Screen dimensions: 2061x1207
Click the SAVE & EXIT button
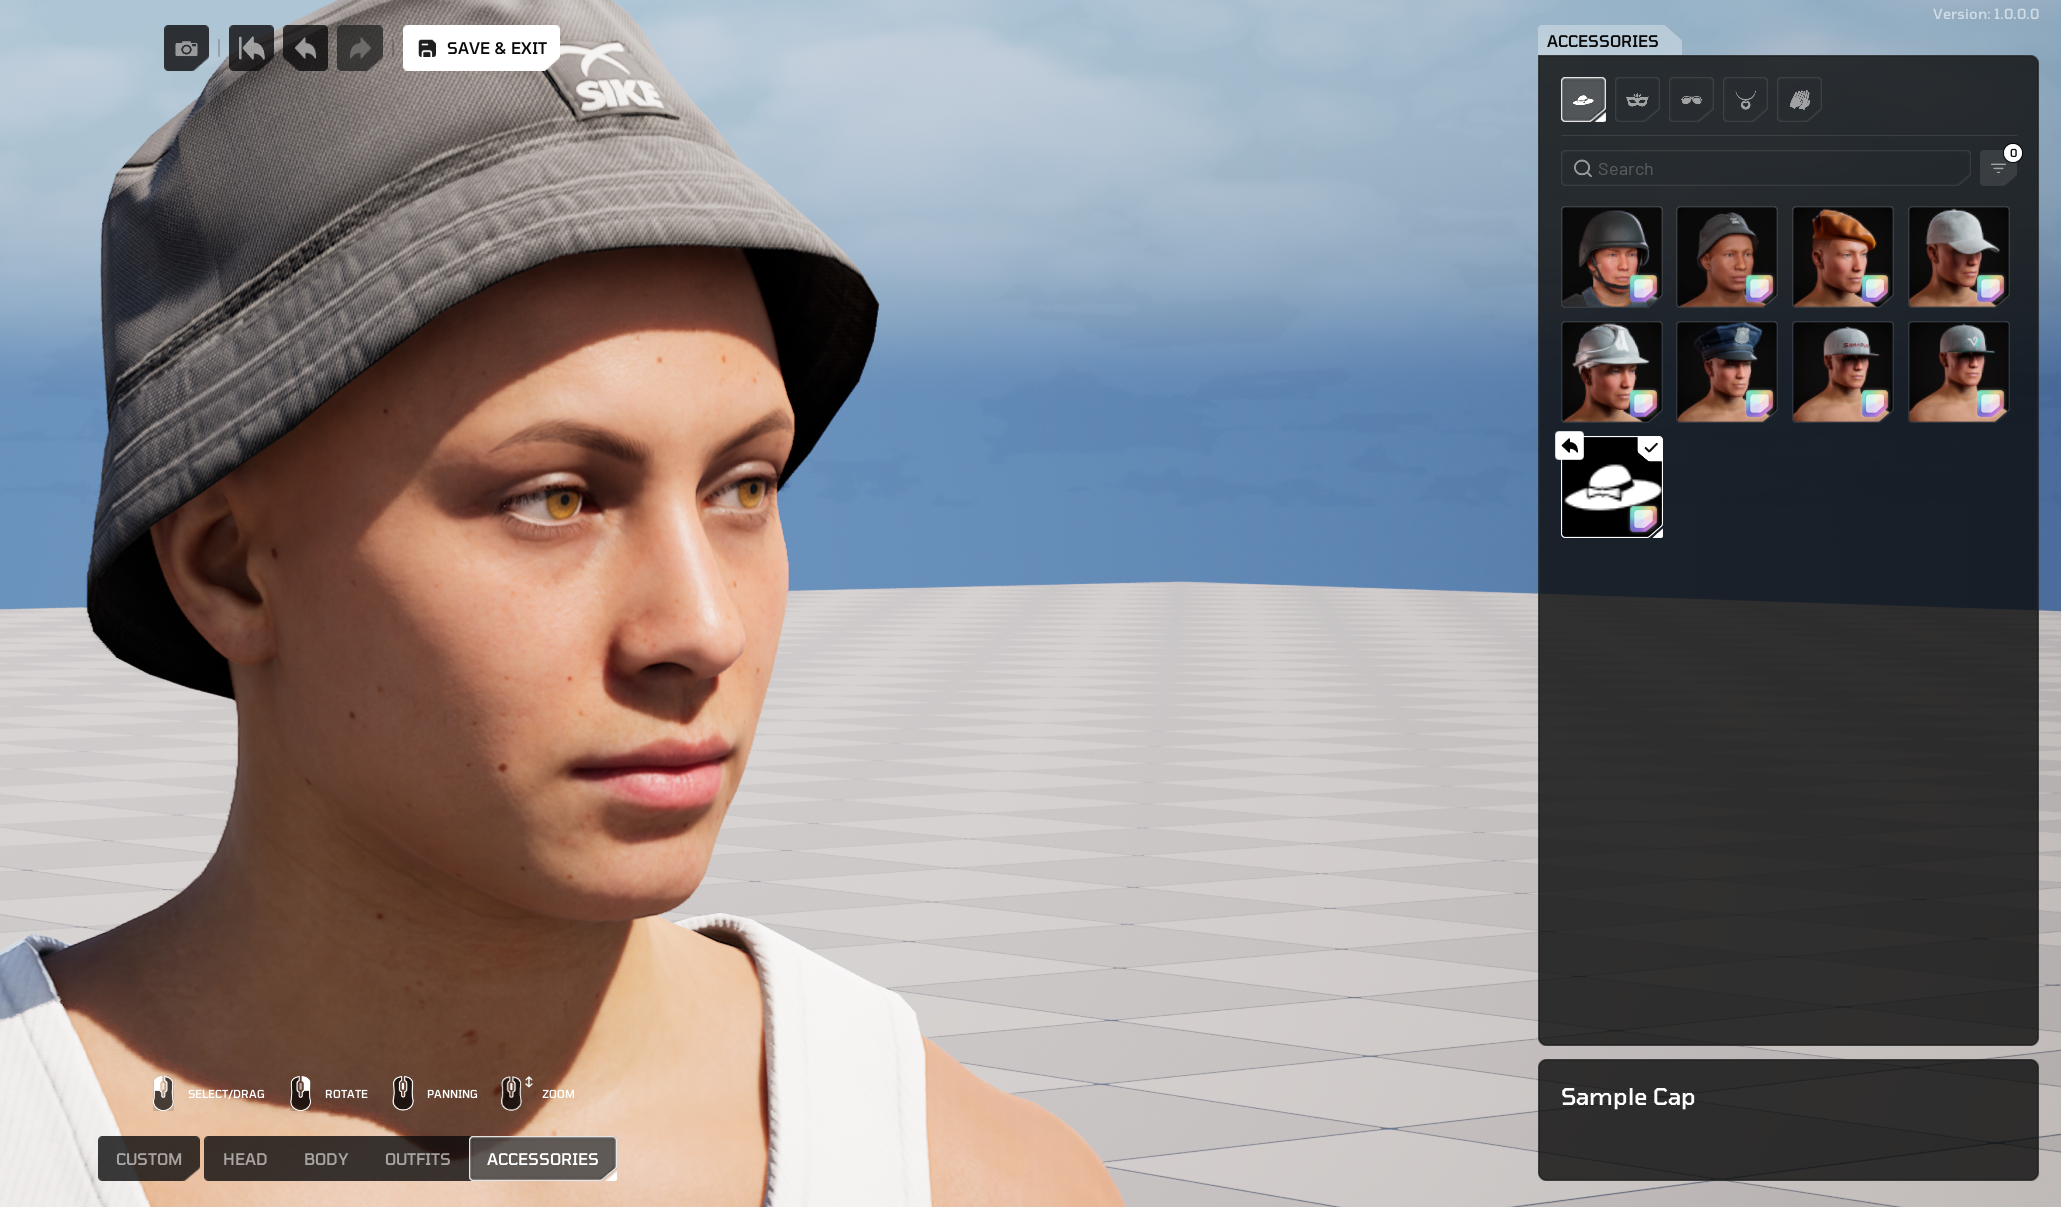tap(481, 48)
